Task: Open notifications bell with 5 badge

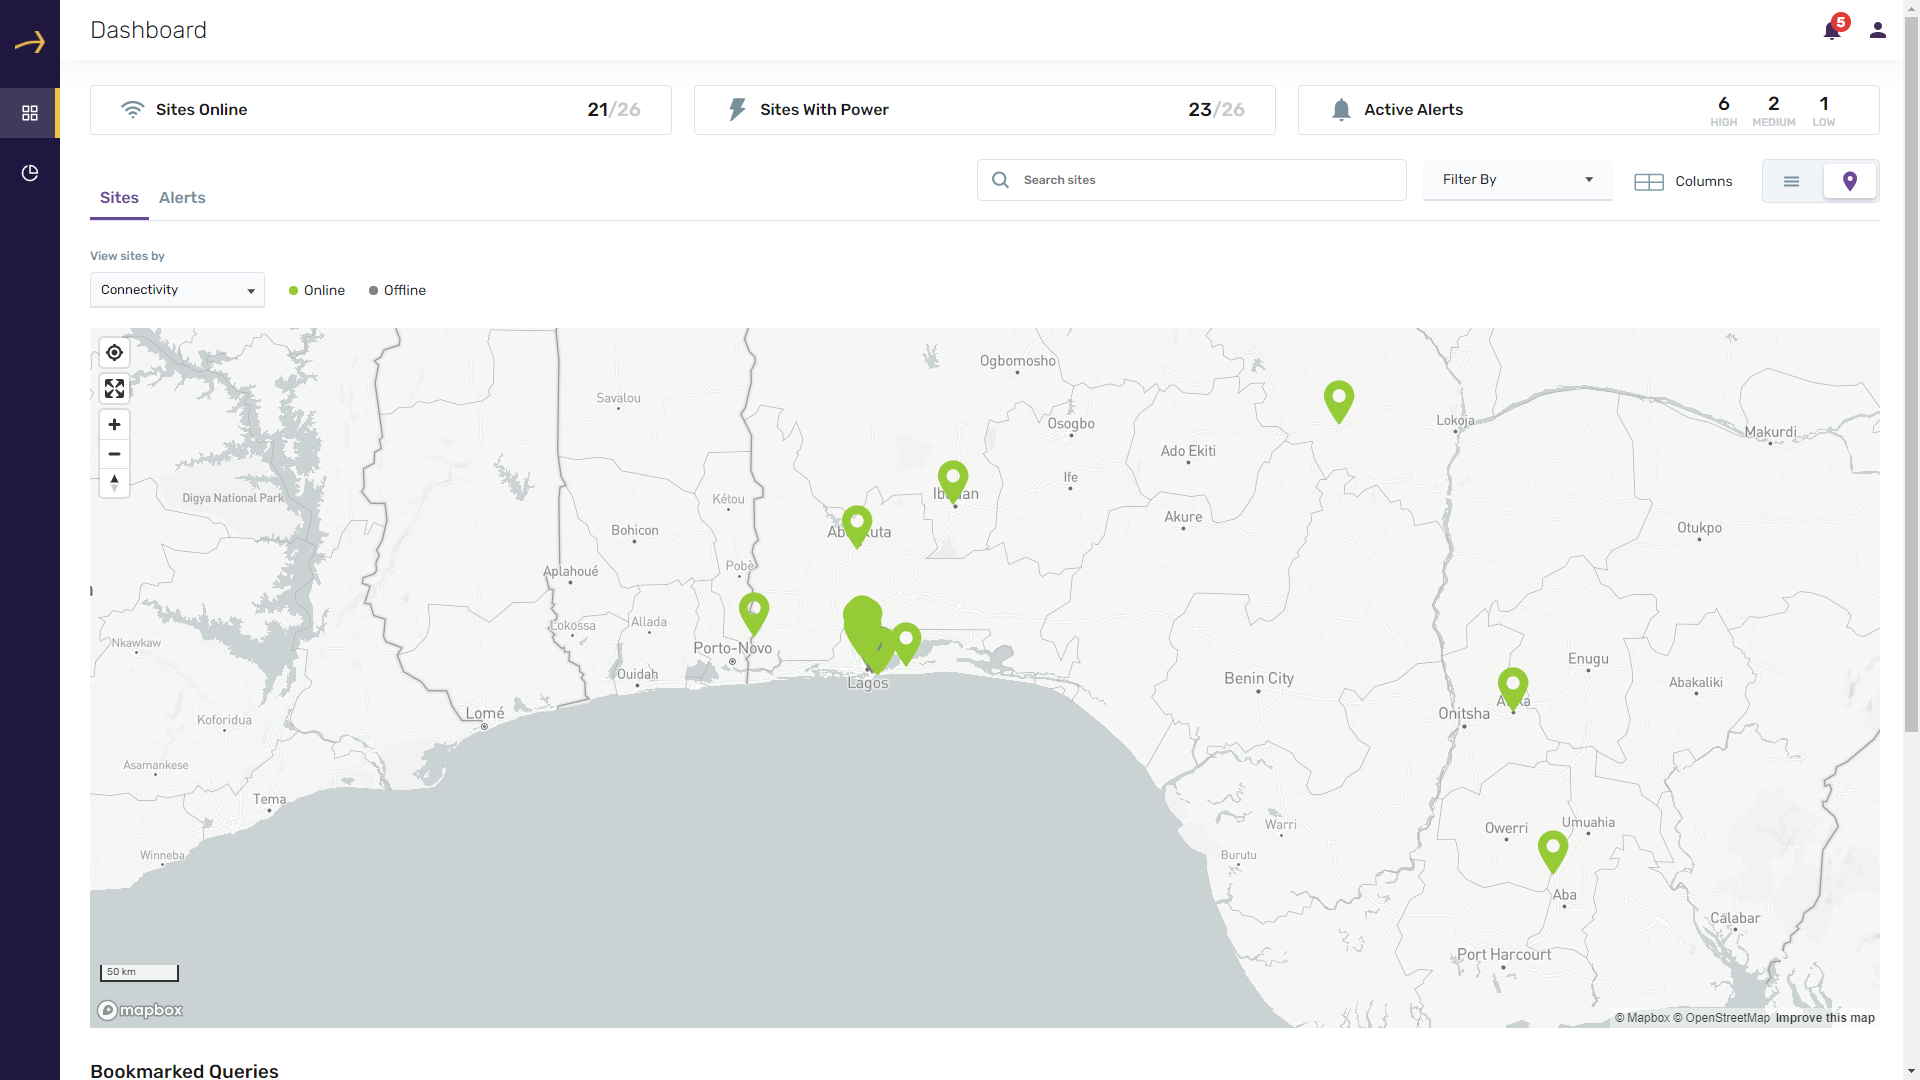Action: click(1833, 29)
